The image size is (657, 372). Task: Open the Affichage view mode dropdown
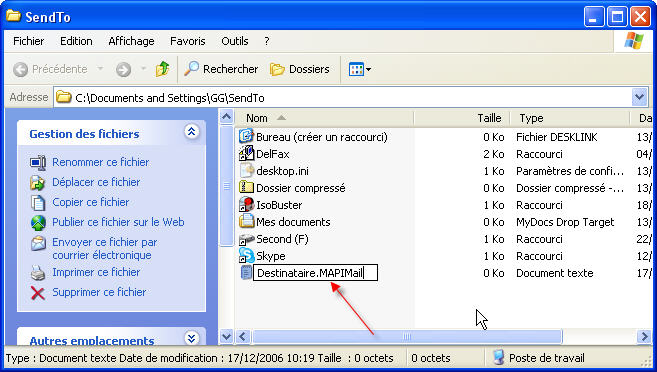tap(360, 69)
